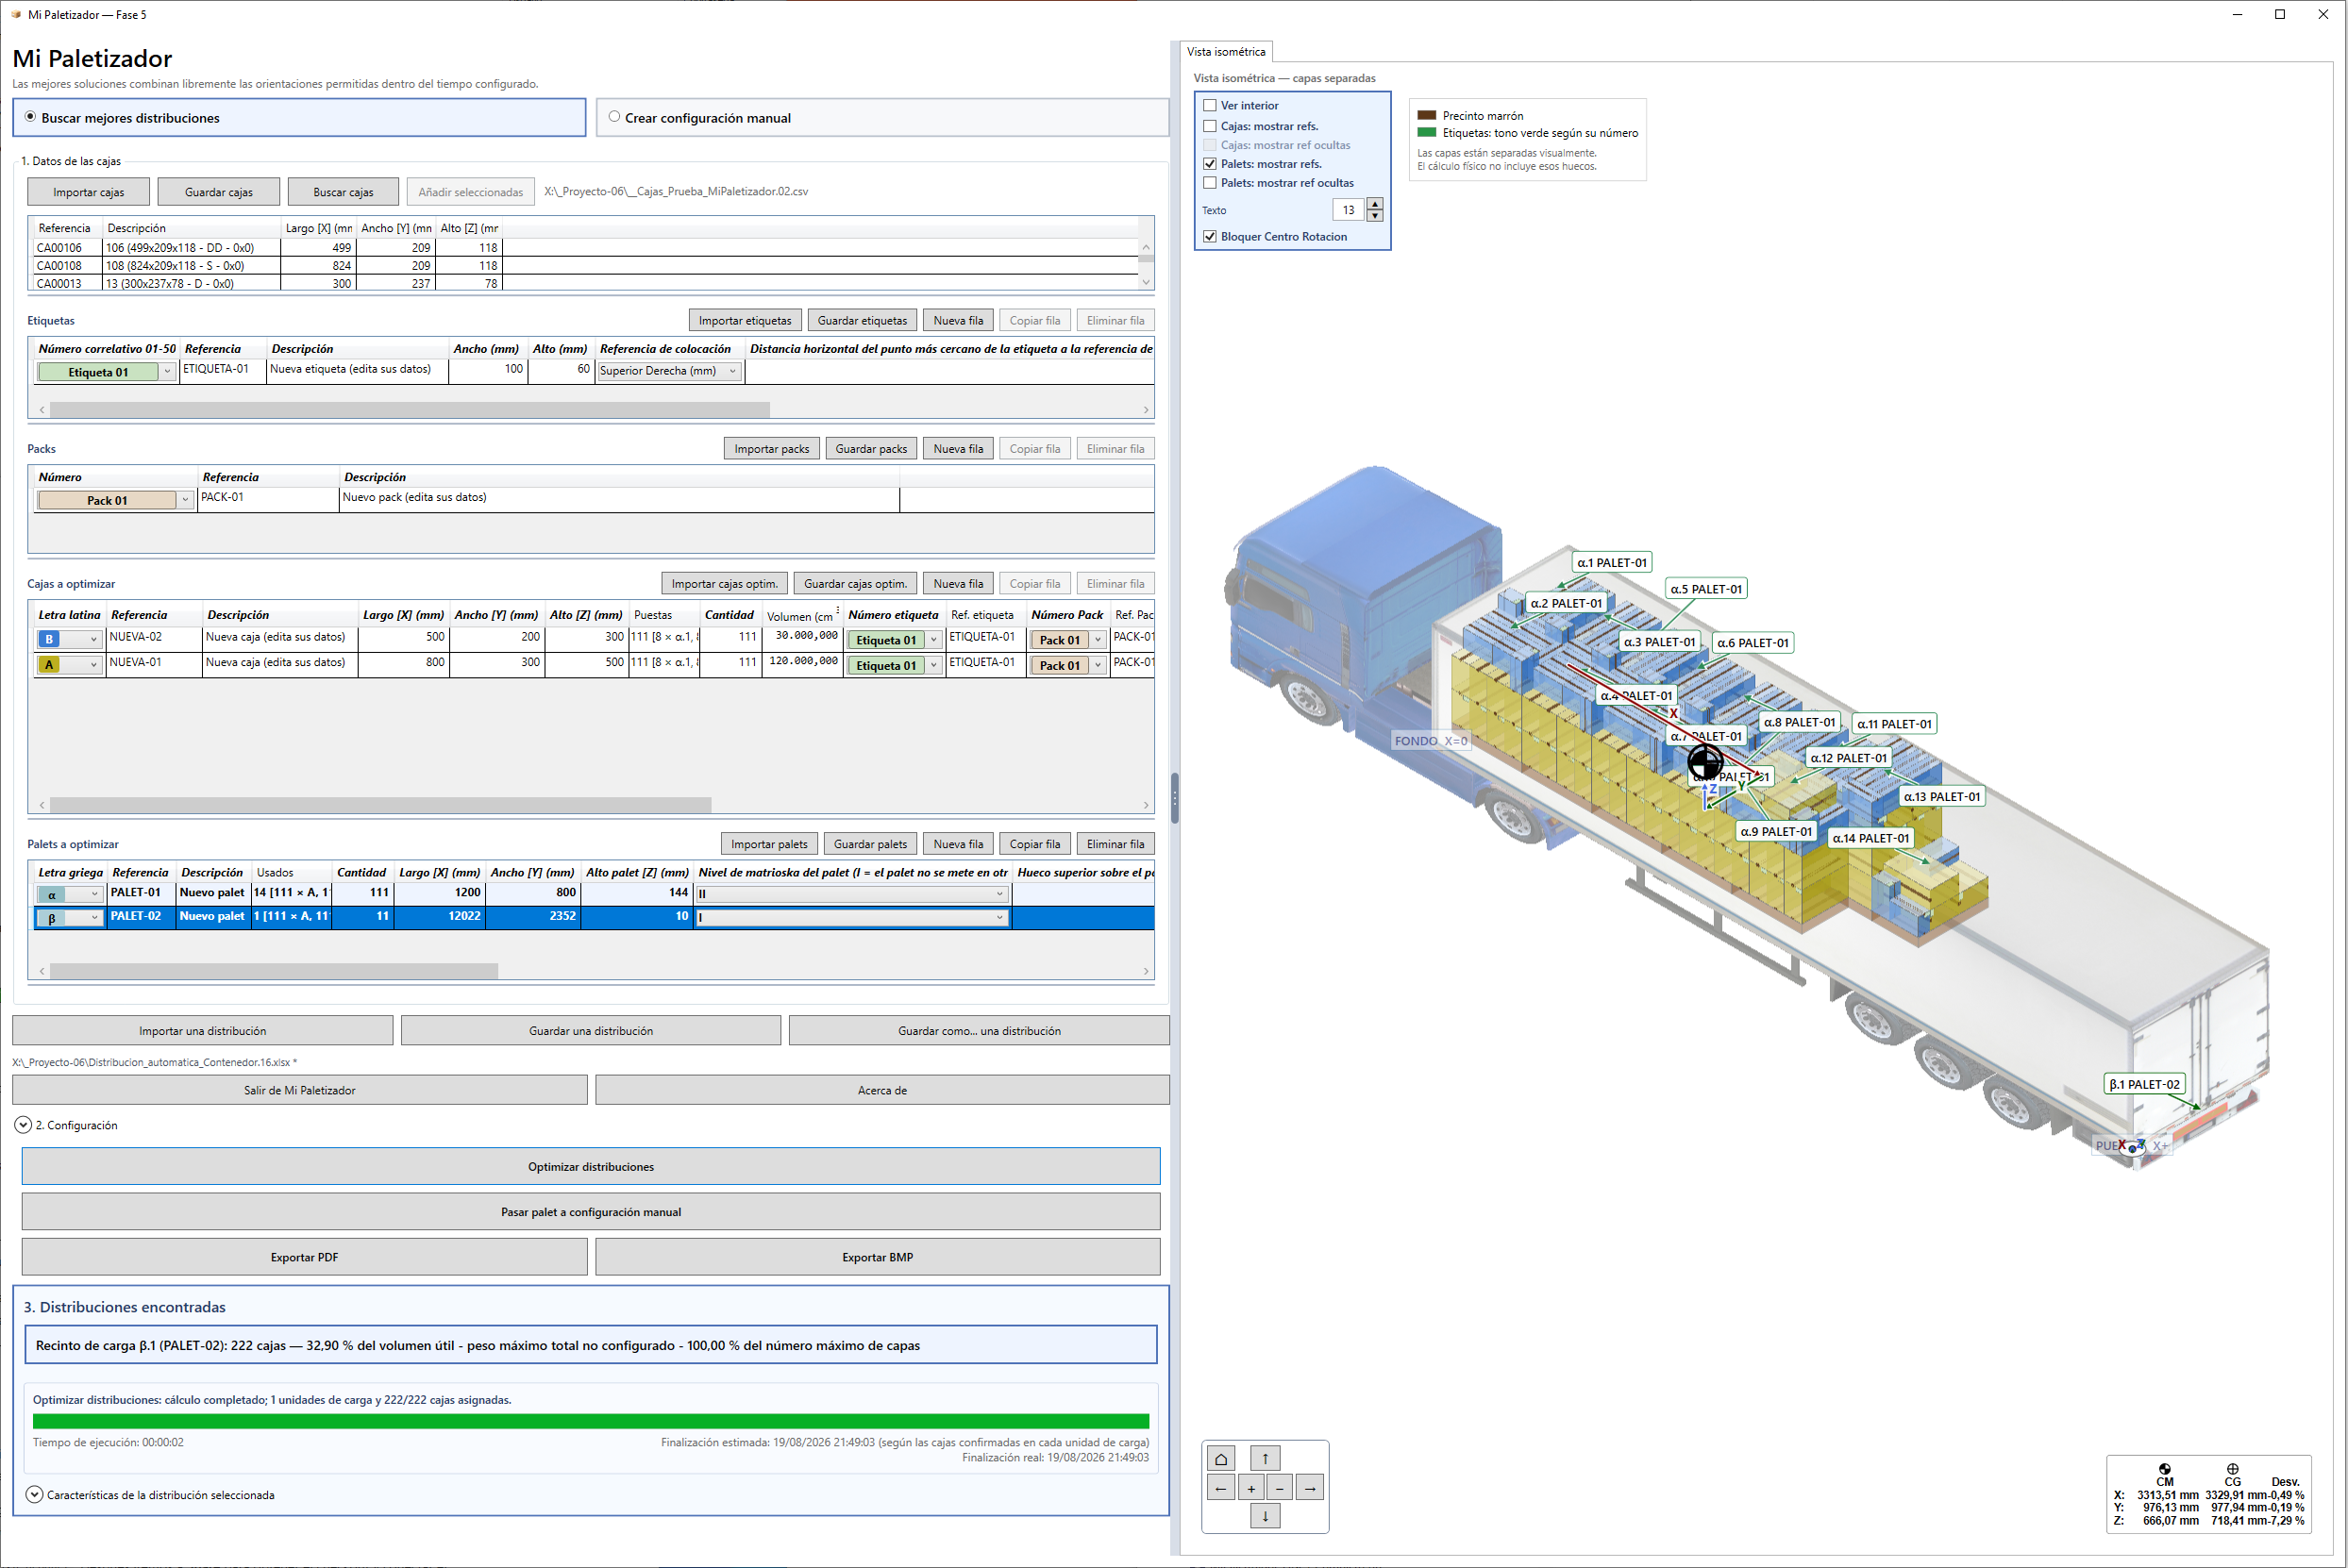Decrease the Texto size with spinner down arrow

click(1375, 216)
